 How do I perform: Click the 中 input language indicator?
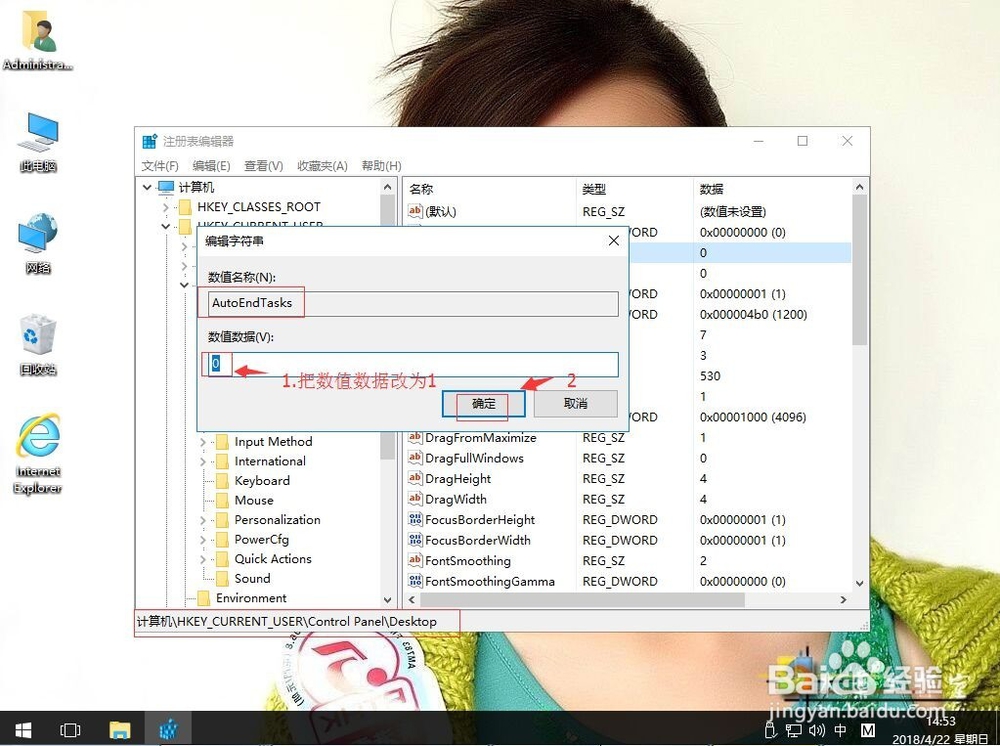(841, 730)
